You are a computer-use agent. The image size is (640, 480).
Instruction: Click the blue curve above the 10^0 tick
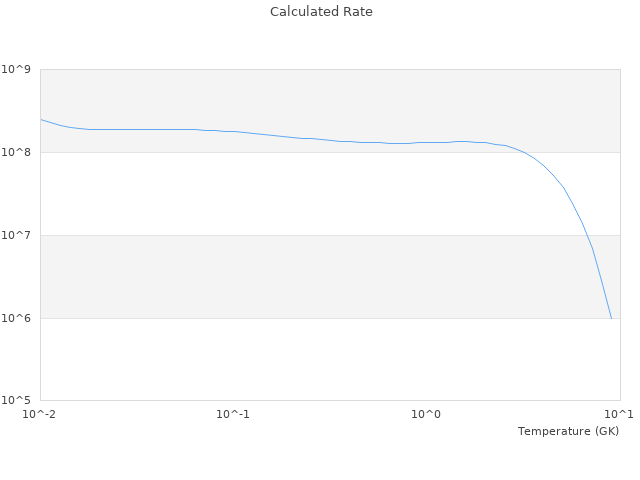click(x=427, y=142)
